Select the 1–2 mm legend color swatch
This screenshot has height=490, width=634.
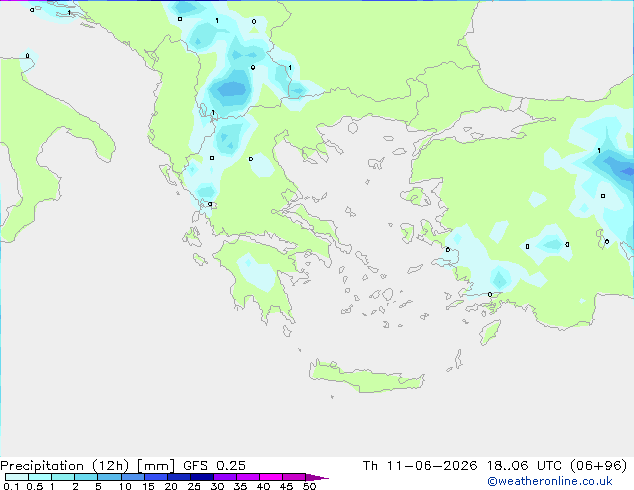click(63, 477)
